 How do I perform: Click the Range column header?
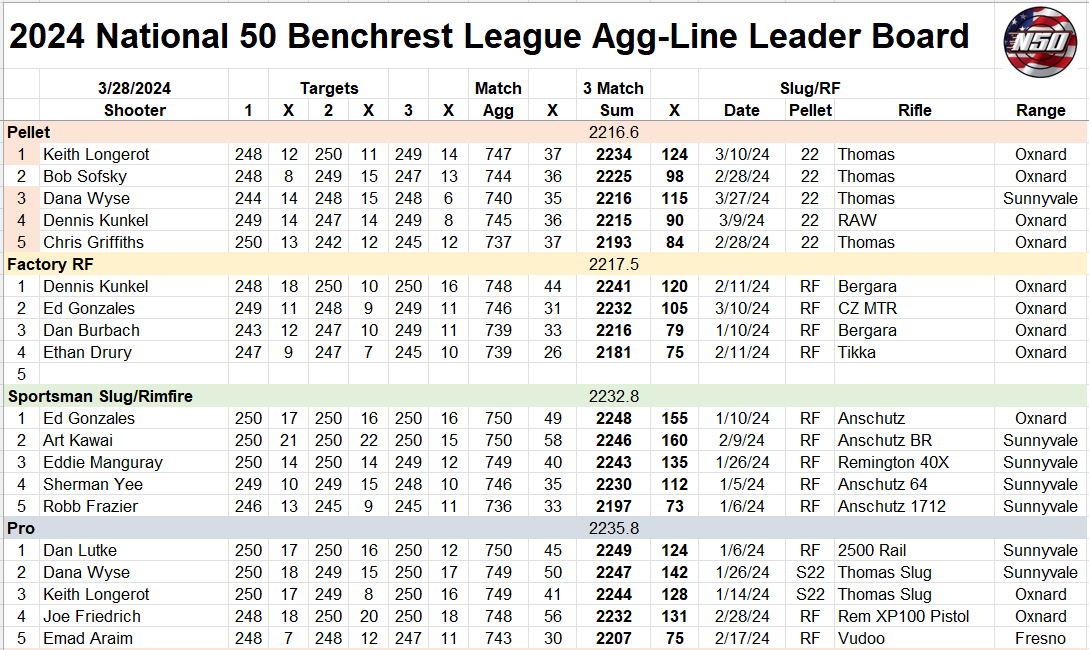1040,110
